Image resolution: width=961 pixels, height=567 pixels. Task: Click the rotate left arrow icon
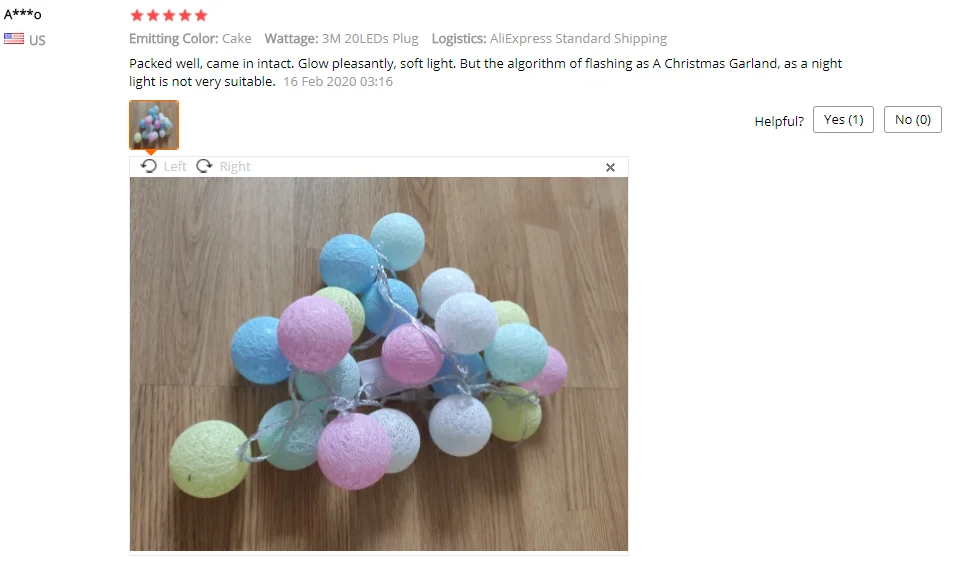point(148,166)
